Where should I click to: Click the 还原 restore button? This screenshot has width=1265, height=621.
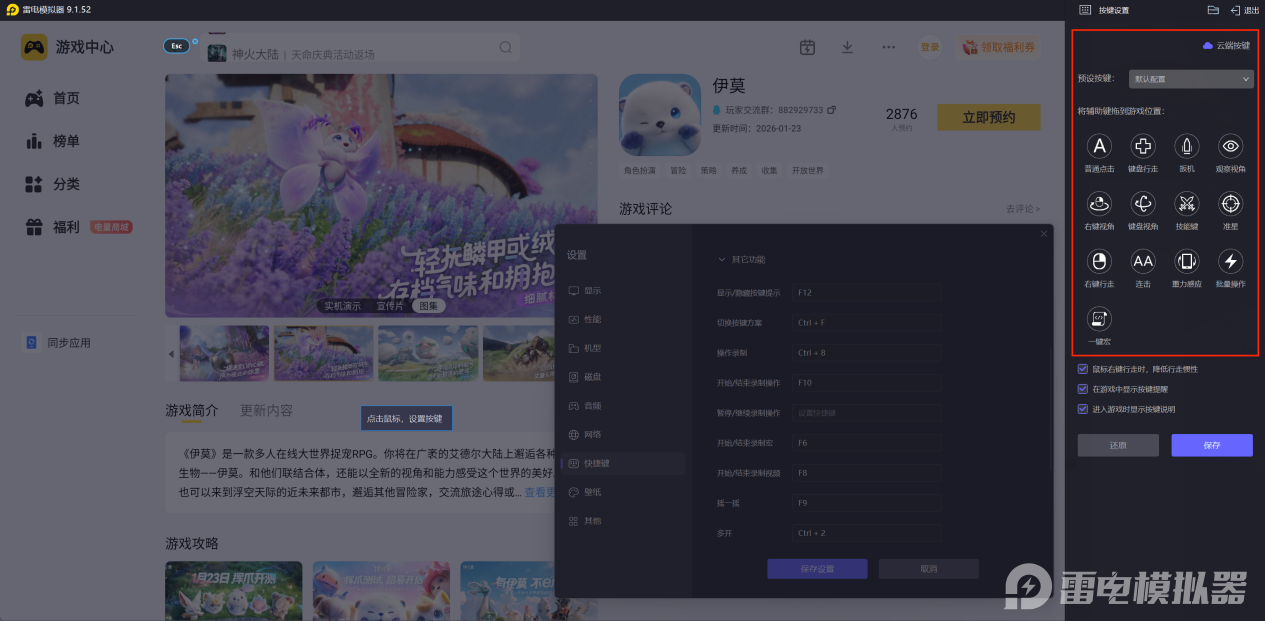[1118, 445]
